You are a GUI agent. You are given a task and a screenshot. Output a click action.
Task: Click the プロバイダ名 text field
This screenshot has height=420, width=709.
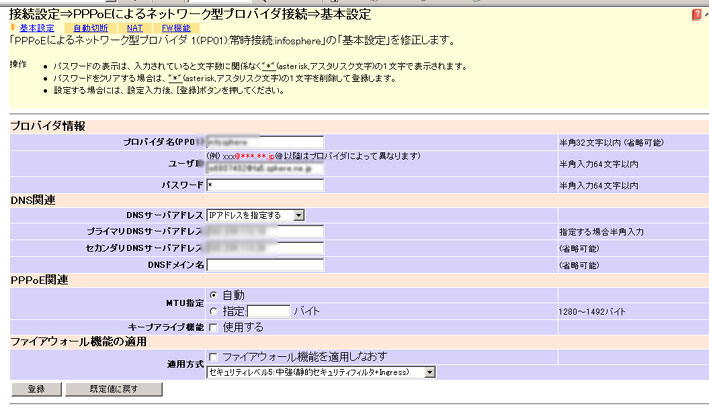[265, 142]
